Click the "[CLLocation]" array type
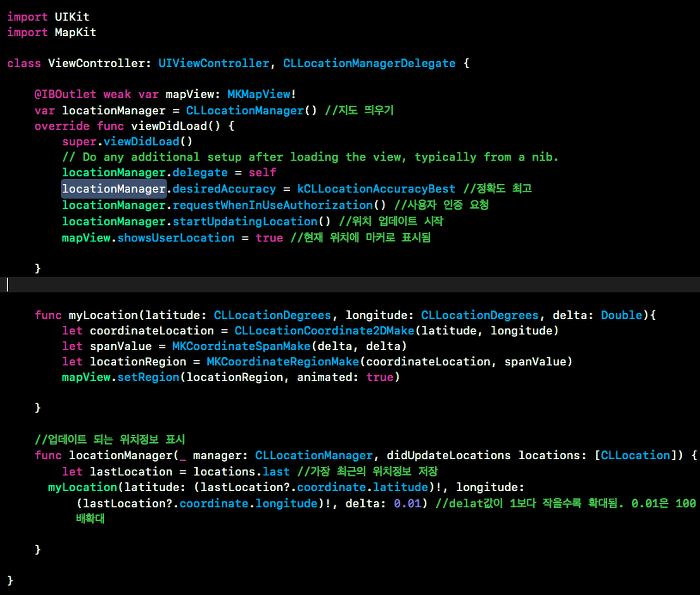The width and height of the screenshot is (700, 595). click(x=636, y=456)
